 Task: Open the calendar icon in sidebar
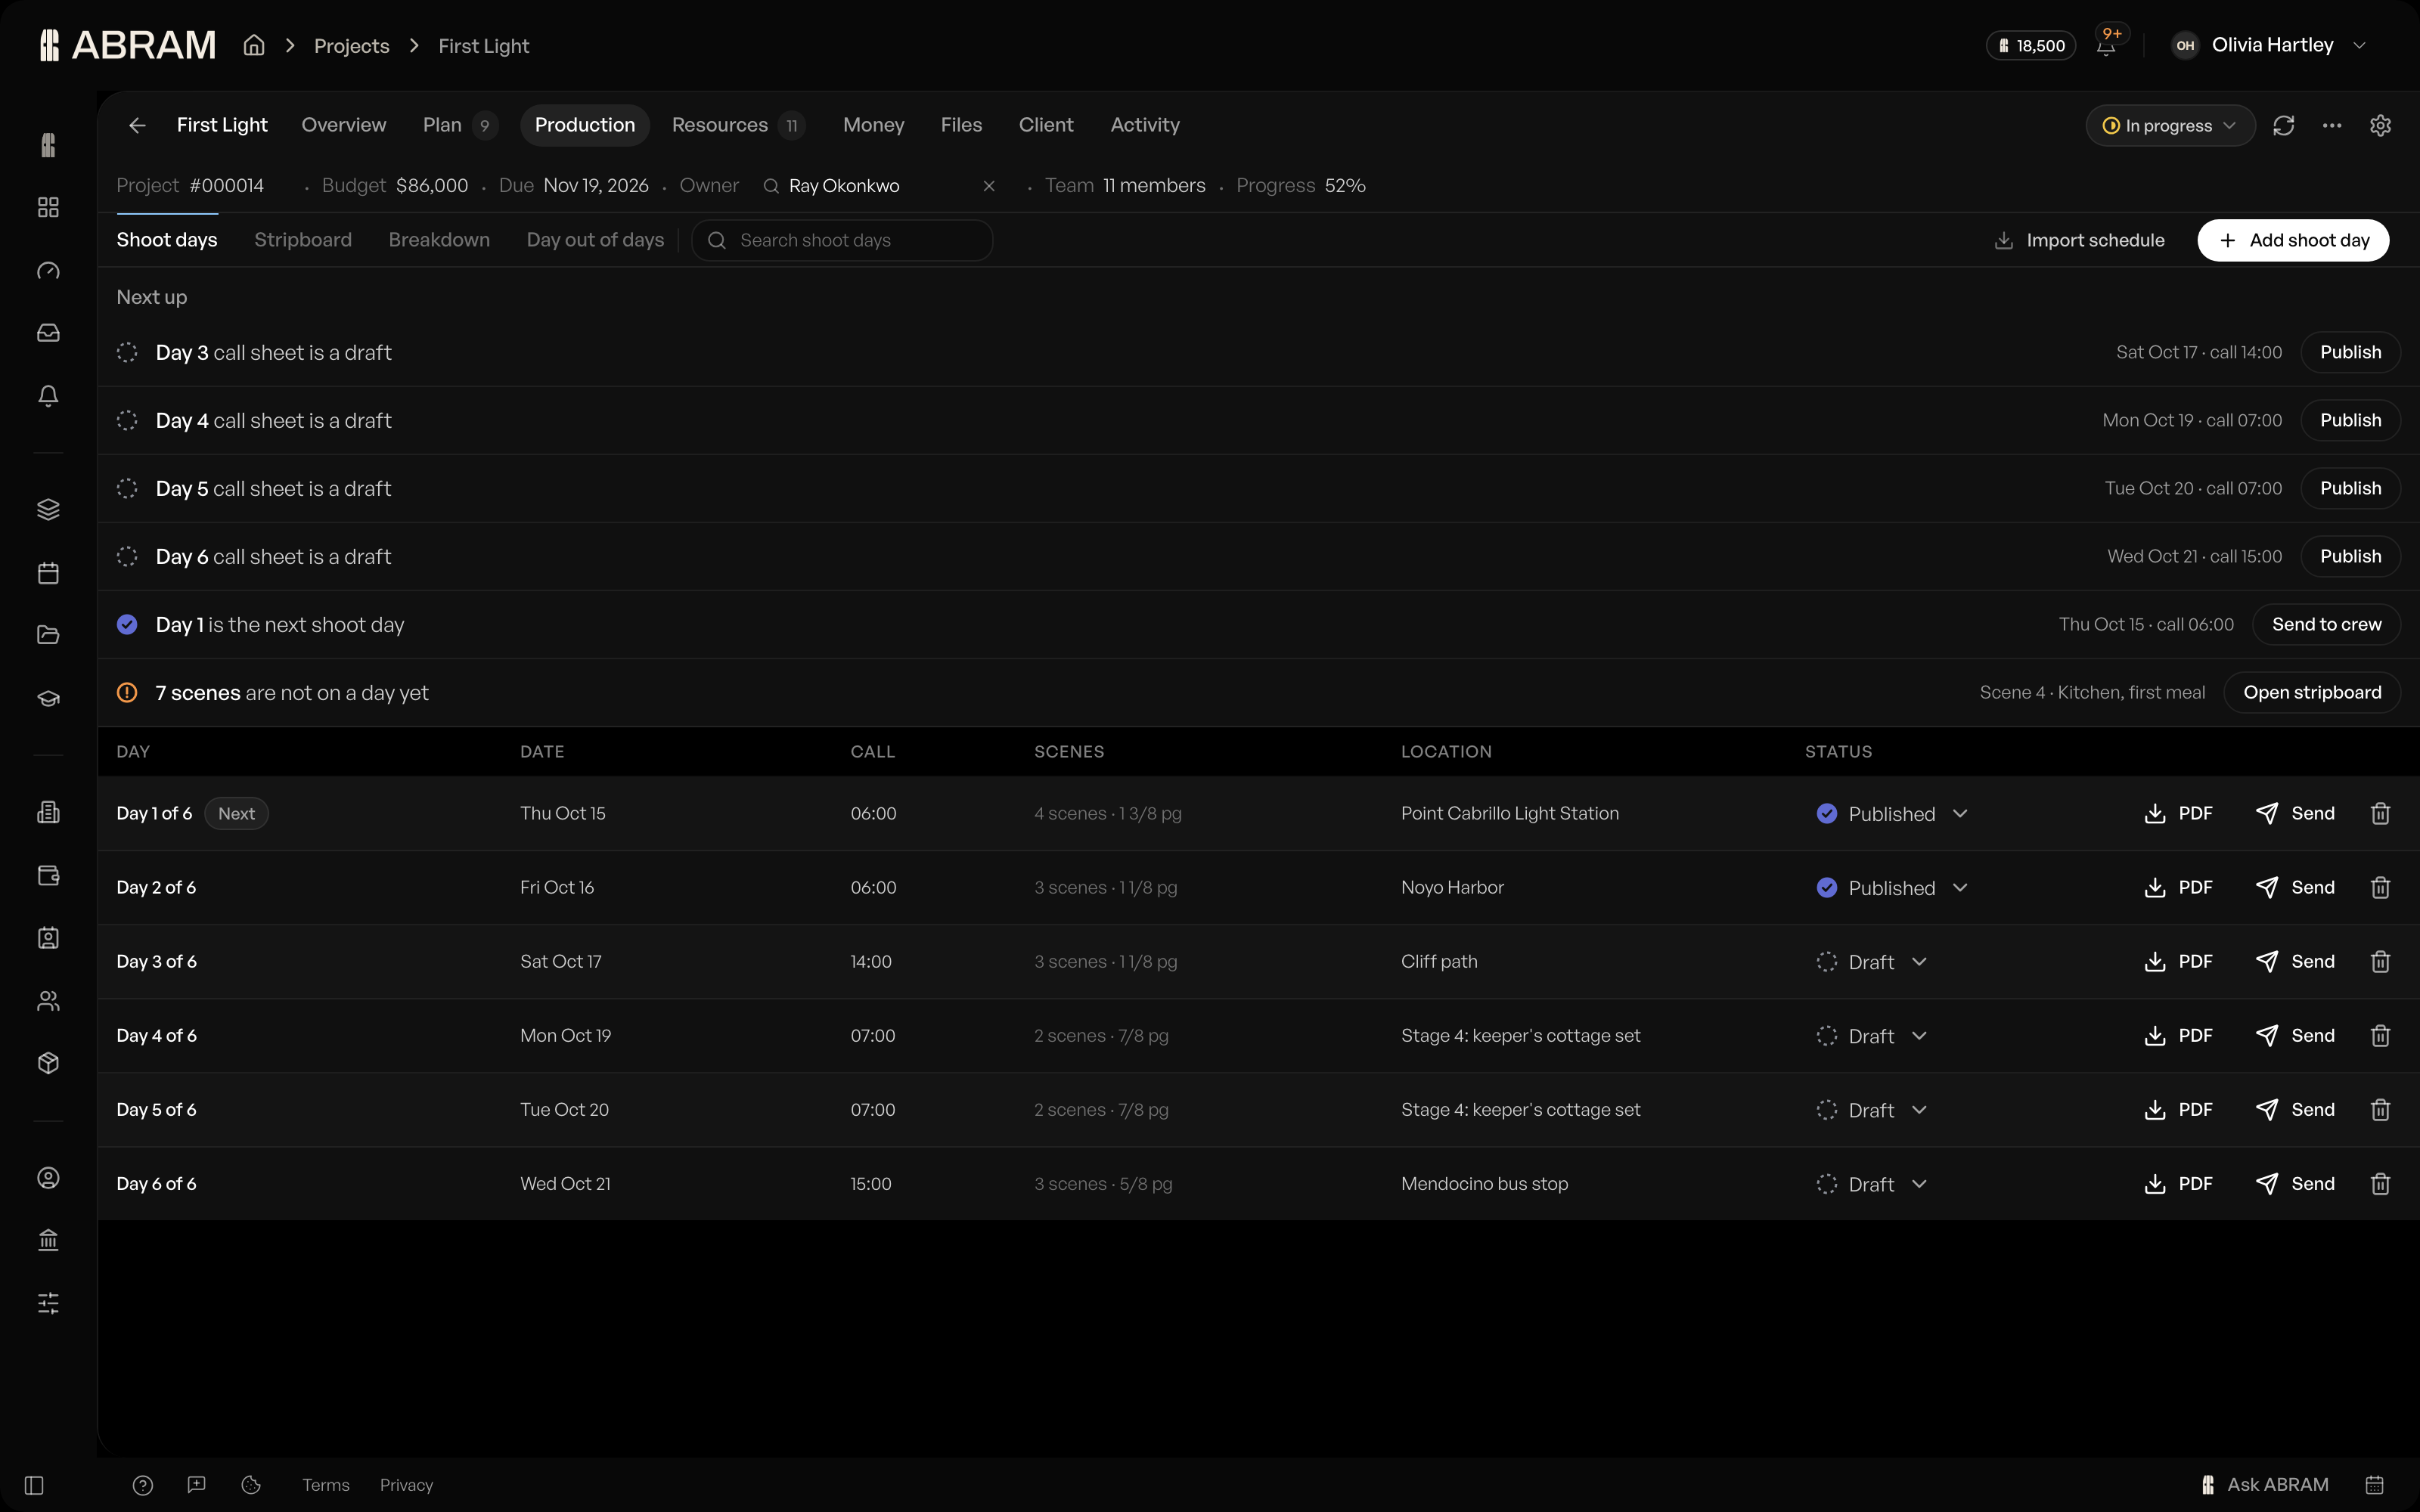[48, 573]
